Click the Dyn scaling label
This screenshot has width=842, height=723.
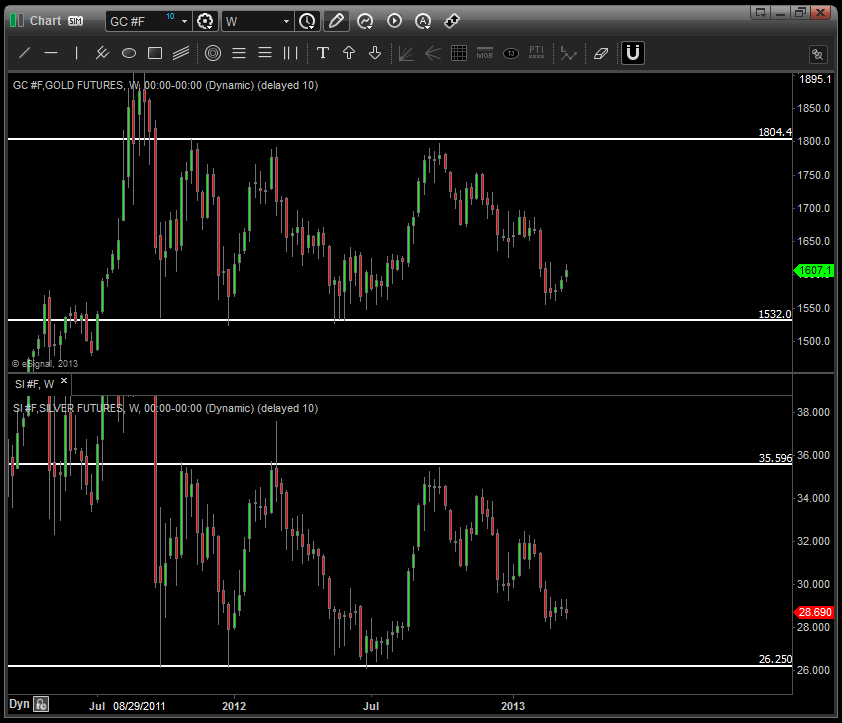tap(18, 704)
